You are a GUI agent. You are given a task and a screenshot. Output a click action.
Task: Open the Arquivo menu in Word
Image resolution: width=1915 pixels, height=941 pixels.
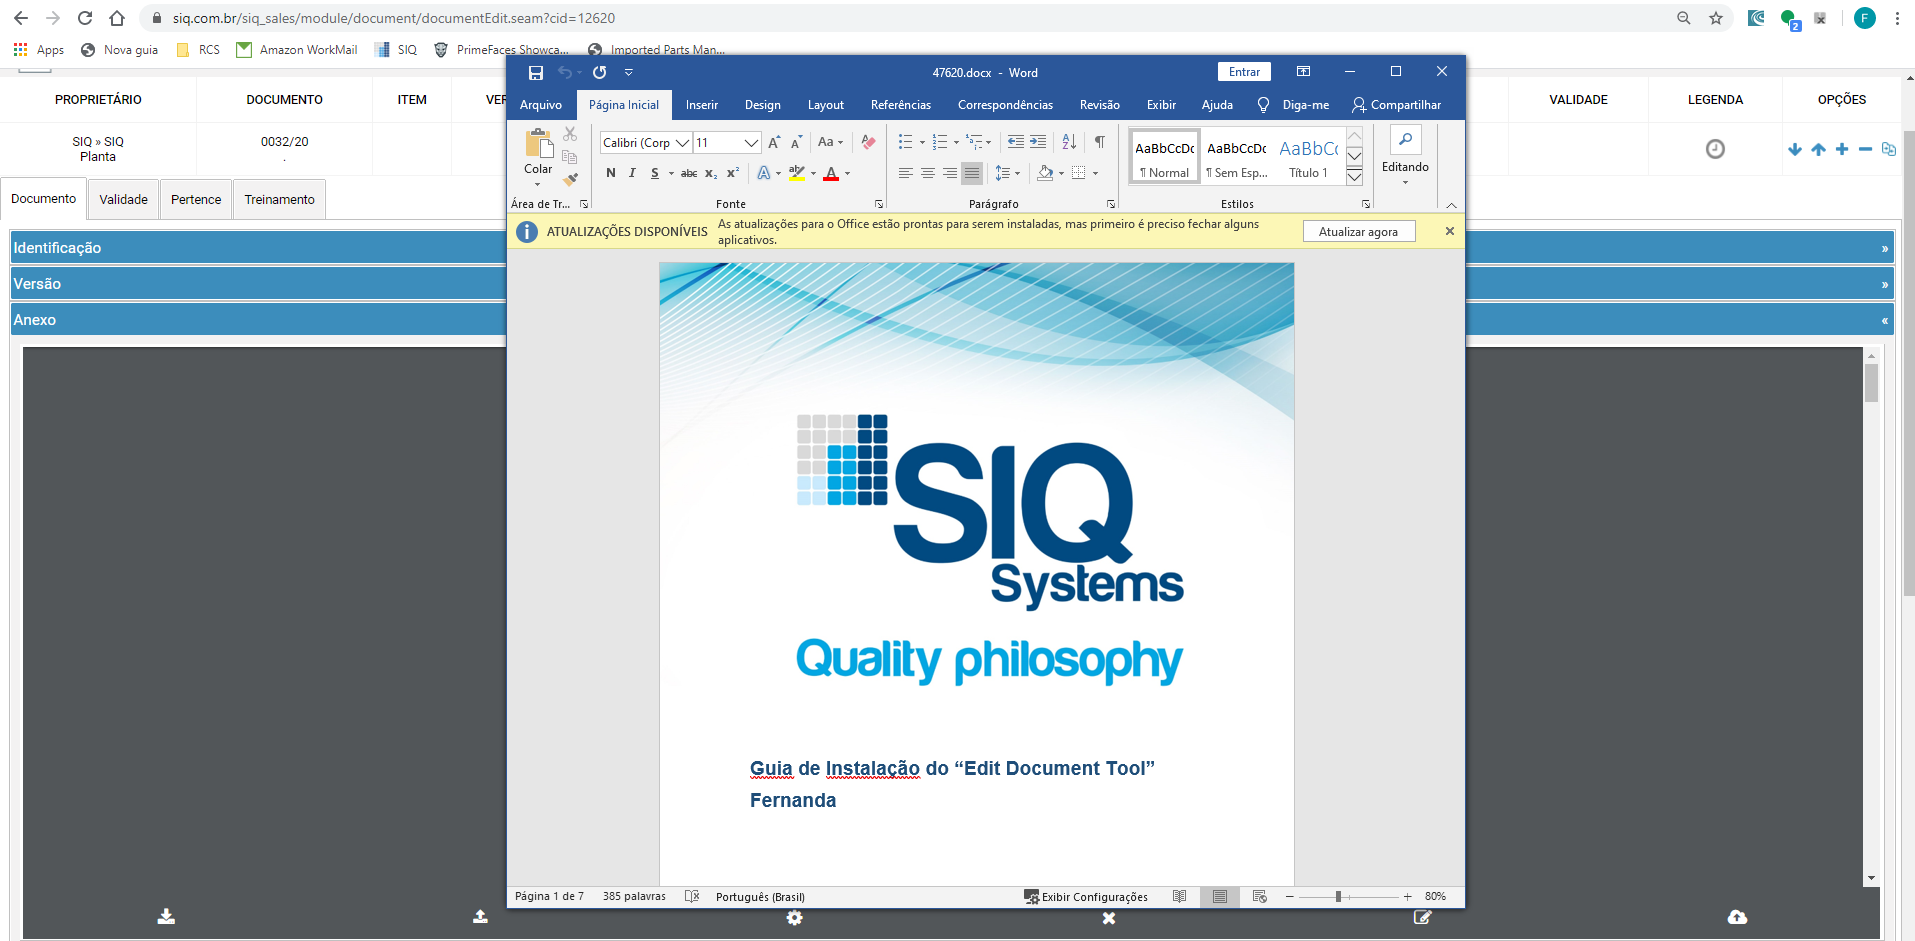tap(541, 105)
